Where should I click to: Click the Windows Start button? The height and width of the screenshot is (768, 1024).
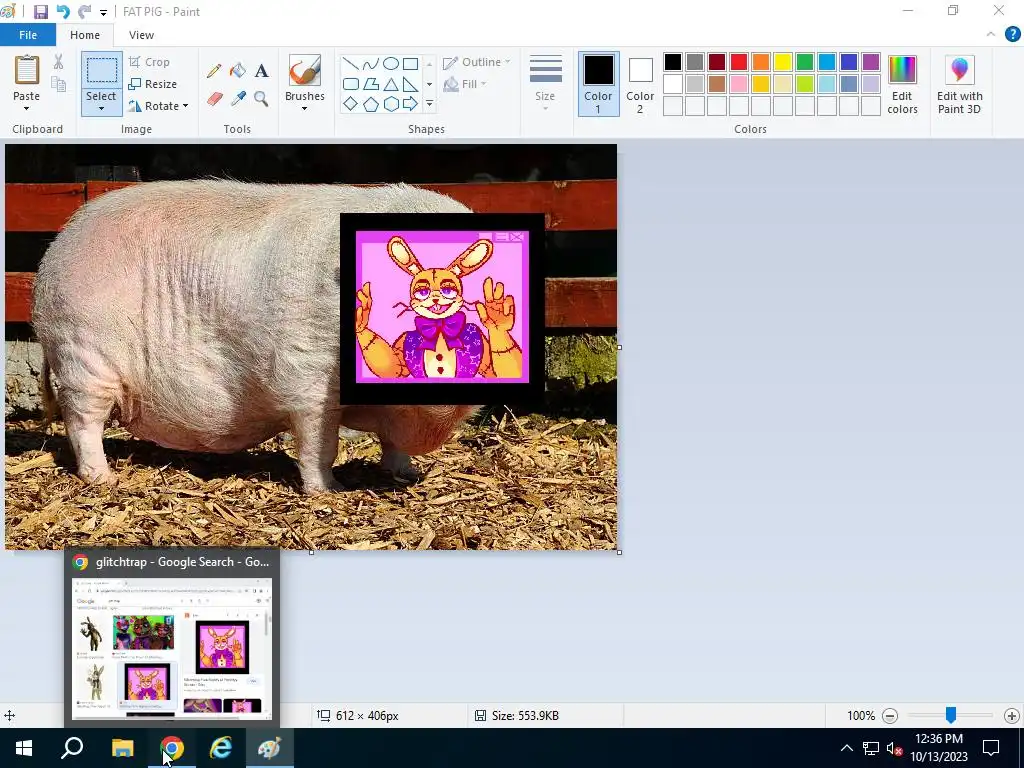tap(24, 748)
